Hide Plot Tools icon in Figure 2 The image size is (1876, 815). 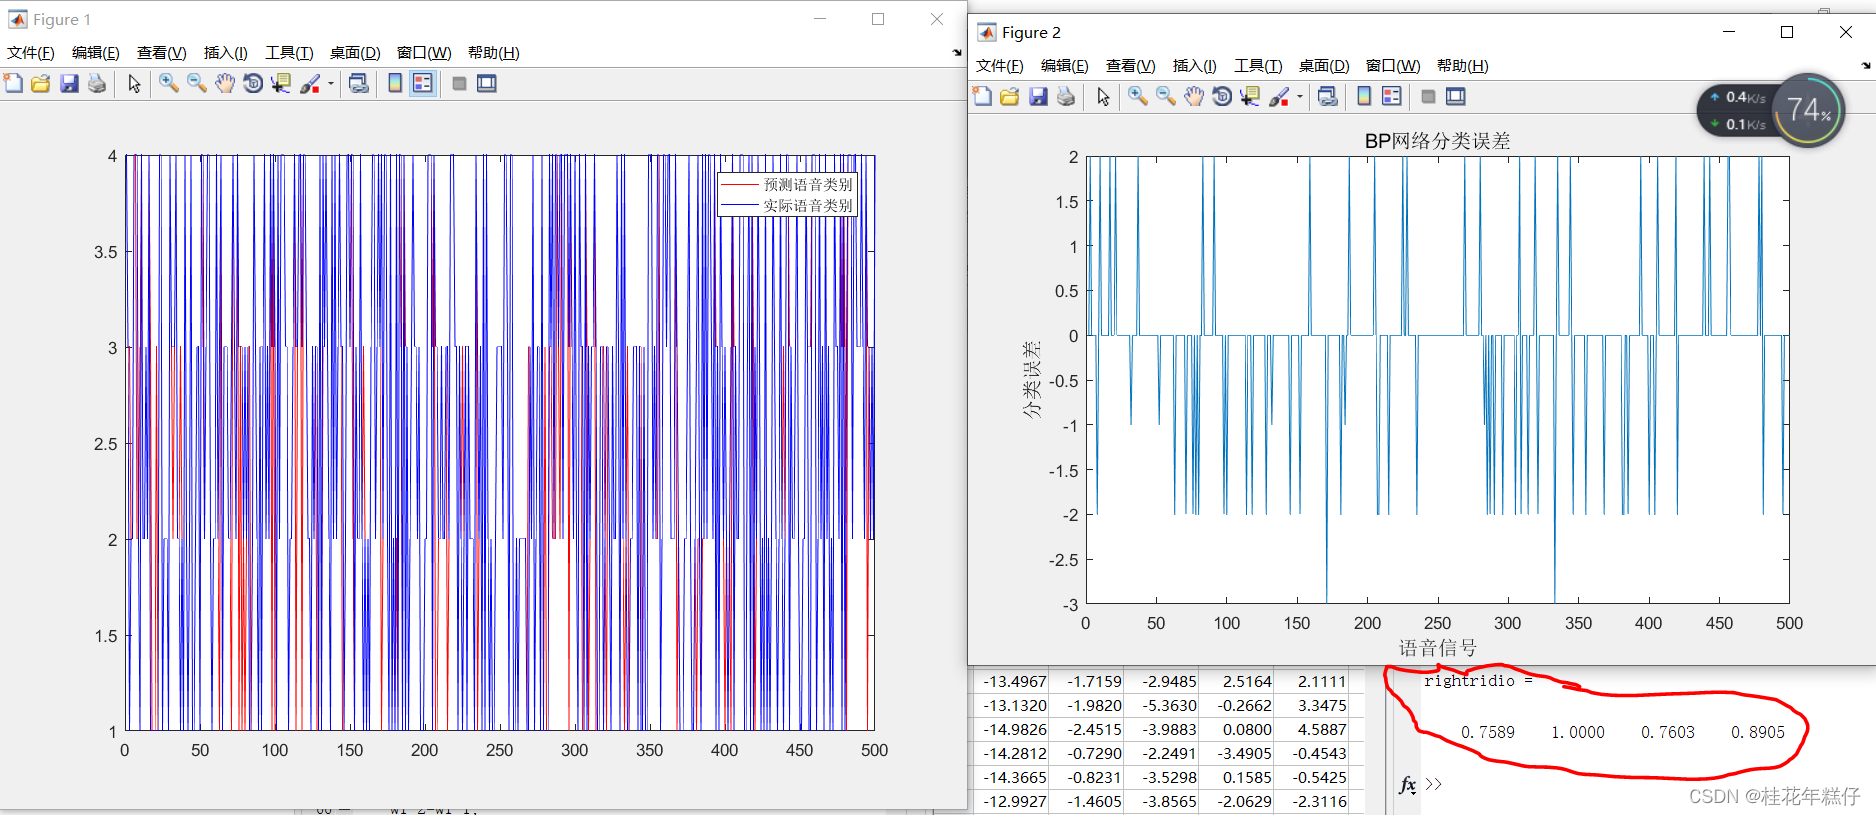pyautogui.click(x=1428, y=96)
